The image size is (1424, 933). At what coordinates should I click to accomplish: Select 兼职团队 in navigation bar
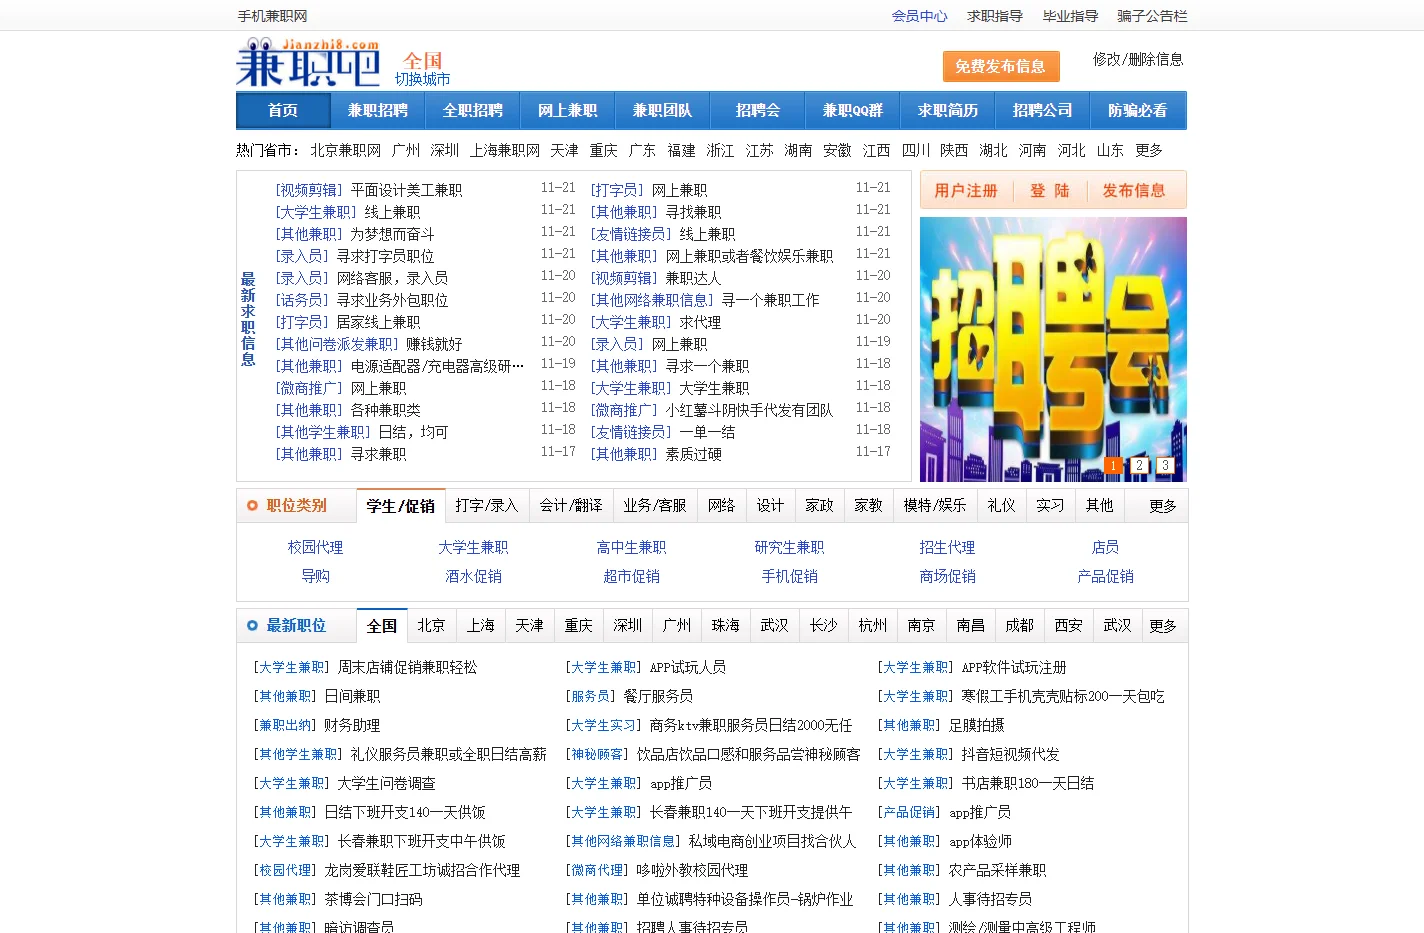click(x=663, y=110)
